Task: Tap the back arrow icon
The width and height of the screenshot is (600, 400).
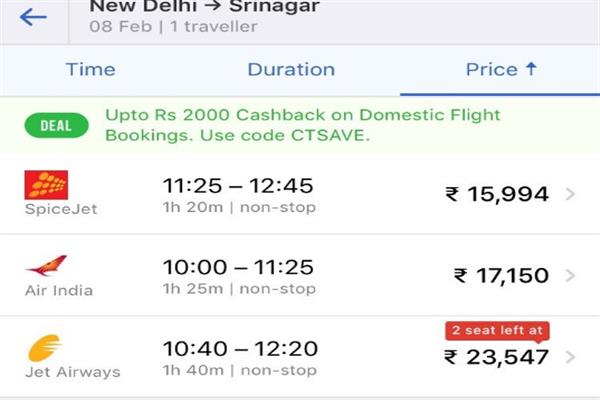Action: pos(33,17)
